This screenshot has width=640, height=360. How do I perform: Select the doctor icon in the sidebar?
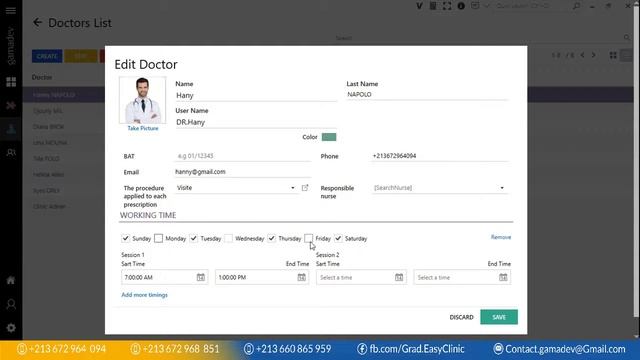coord(11,129)
